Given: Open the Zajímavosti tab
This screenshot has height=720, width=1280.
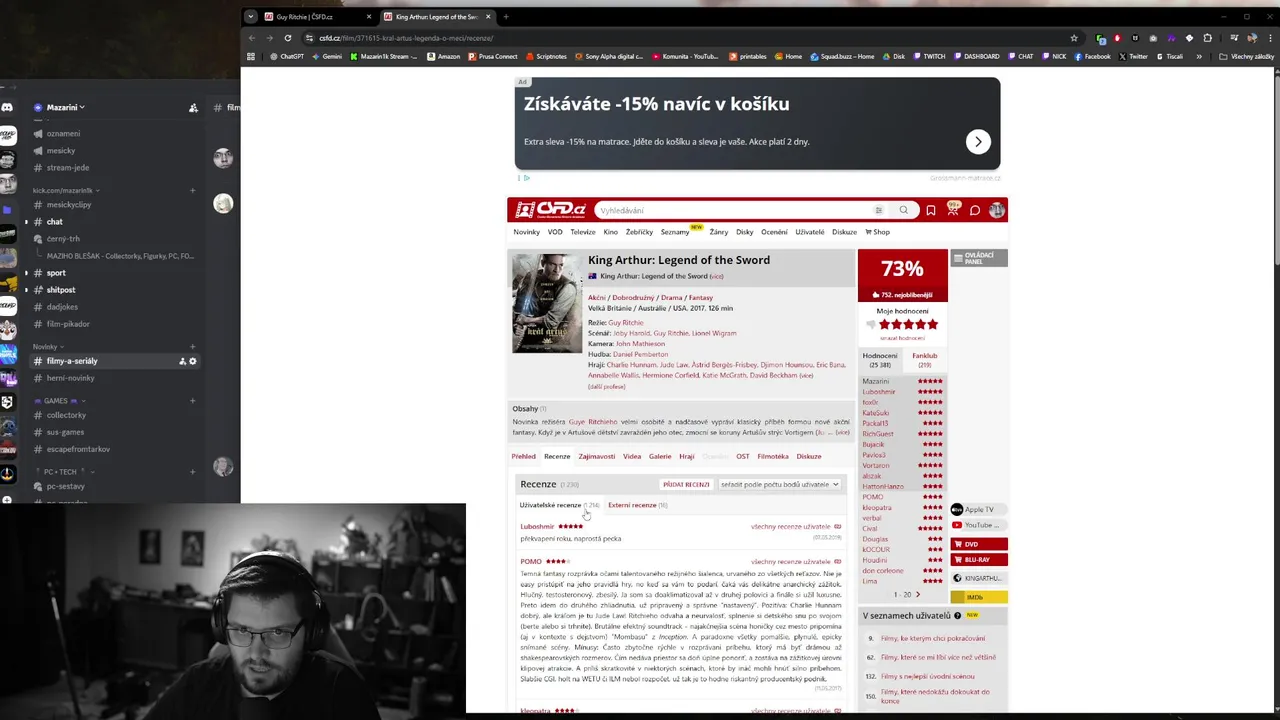Looking at the screenshot, I should click(596, 456).
